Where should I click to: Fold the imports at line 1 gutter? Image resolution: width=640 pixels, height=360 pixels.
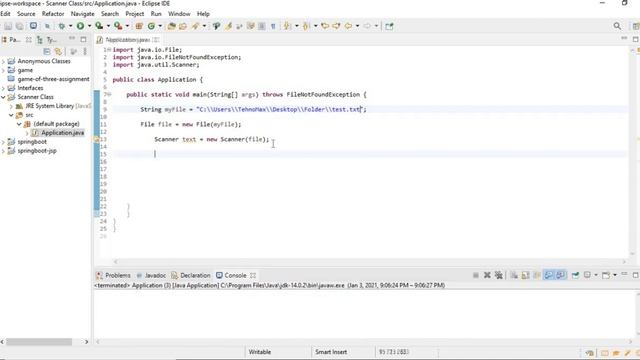pyautogui.click(x=109, y=50)
